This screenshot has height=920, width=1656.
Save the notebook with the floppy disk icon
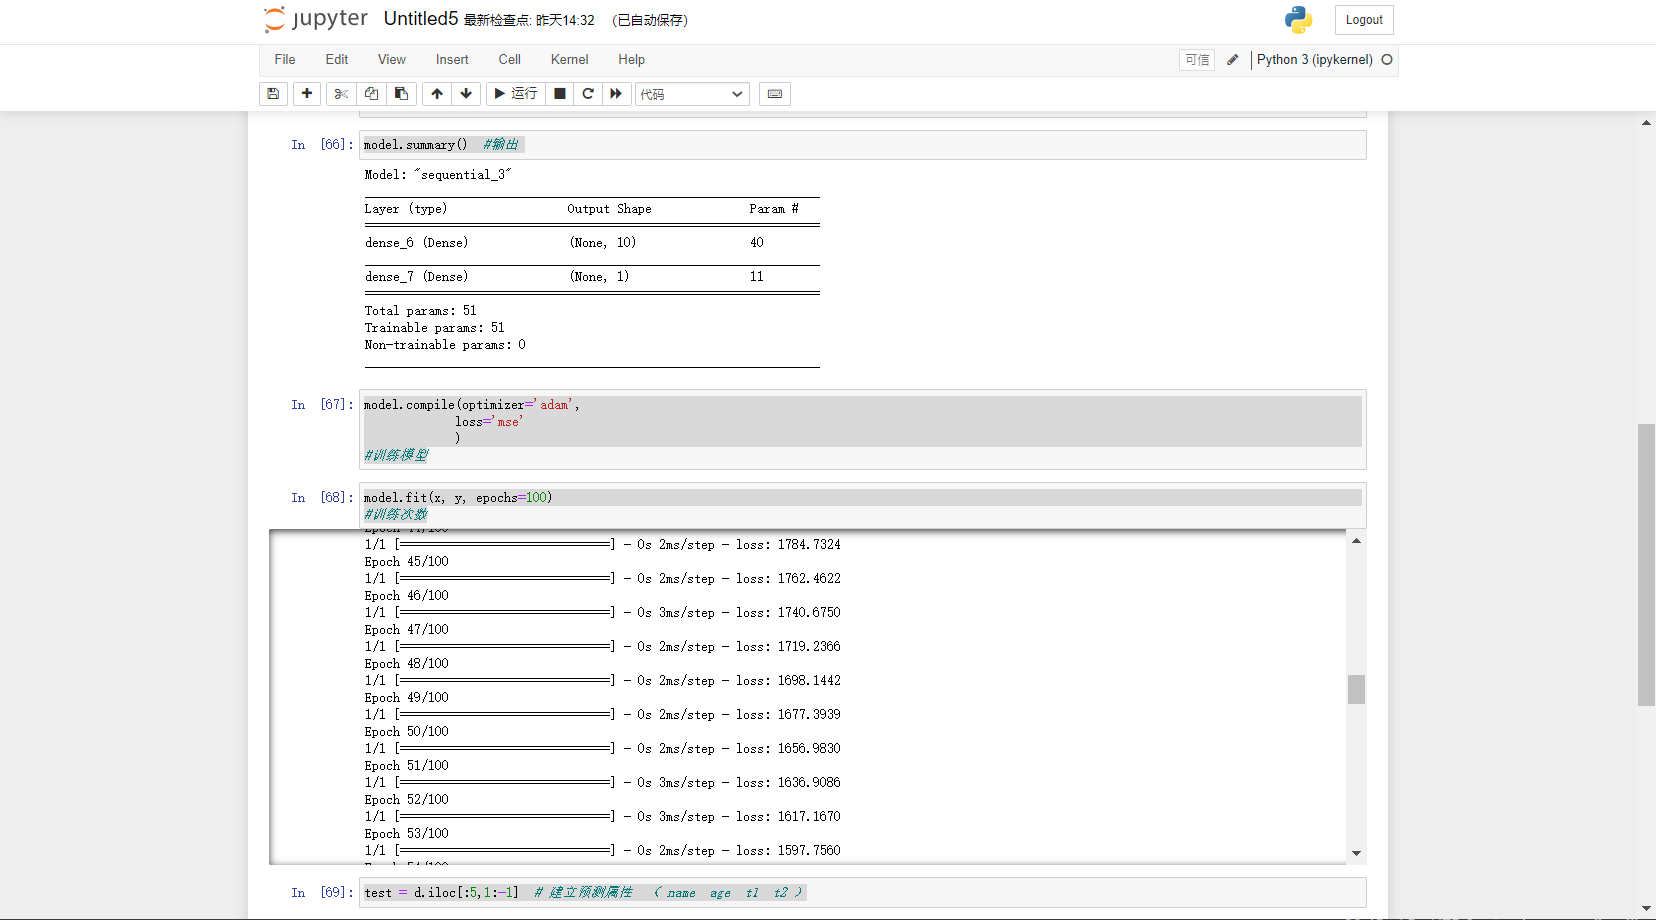(273, 94)
